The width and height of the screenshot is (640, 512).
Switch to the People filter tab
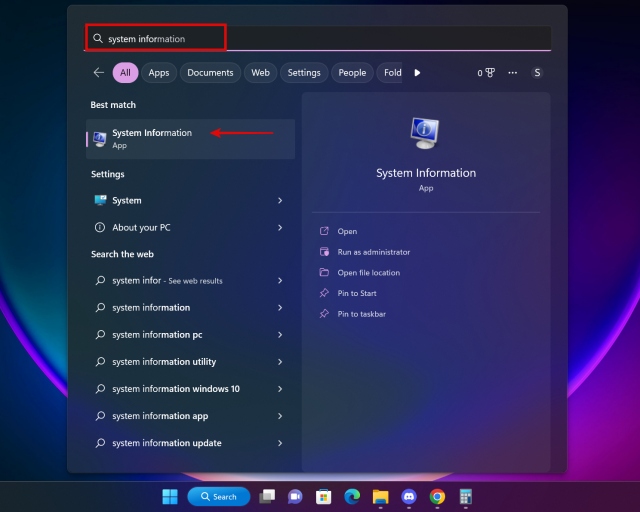pyautogui.click(x=352, y=73)
